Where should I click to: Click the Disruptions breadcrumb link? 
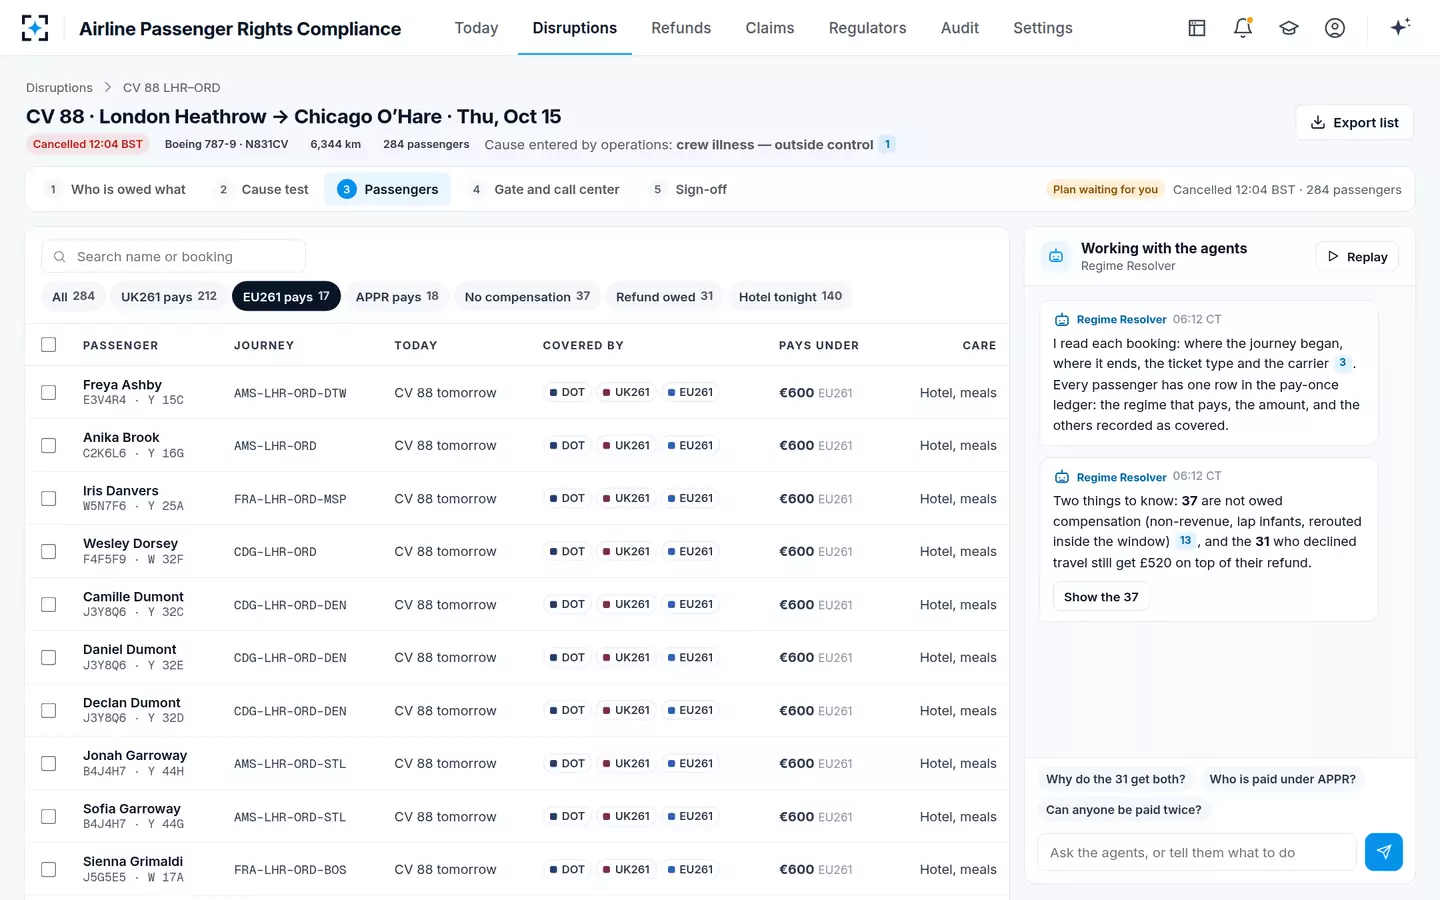point(59,88)
